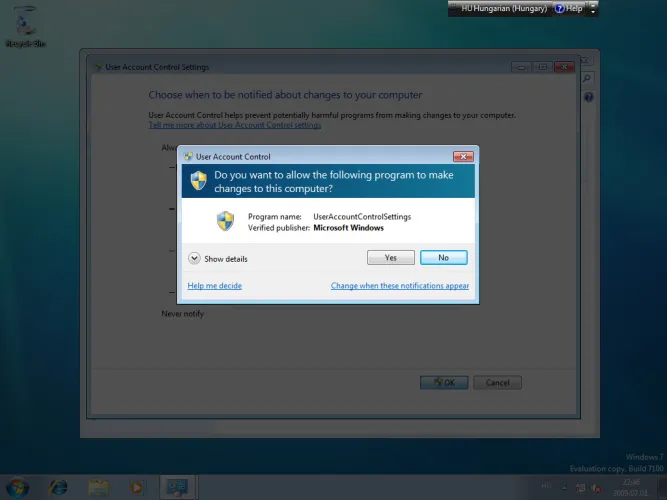
Task: Click OK in UAC Settings window
Action: pyautogui.click(x=444, y=382)
